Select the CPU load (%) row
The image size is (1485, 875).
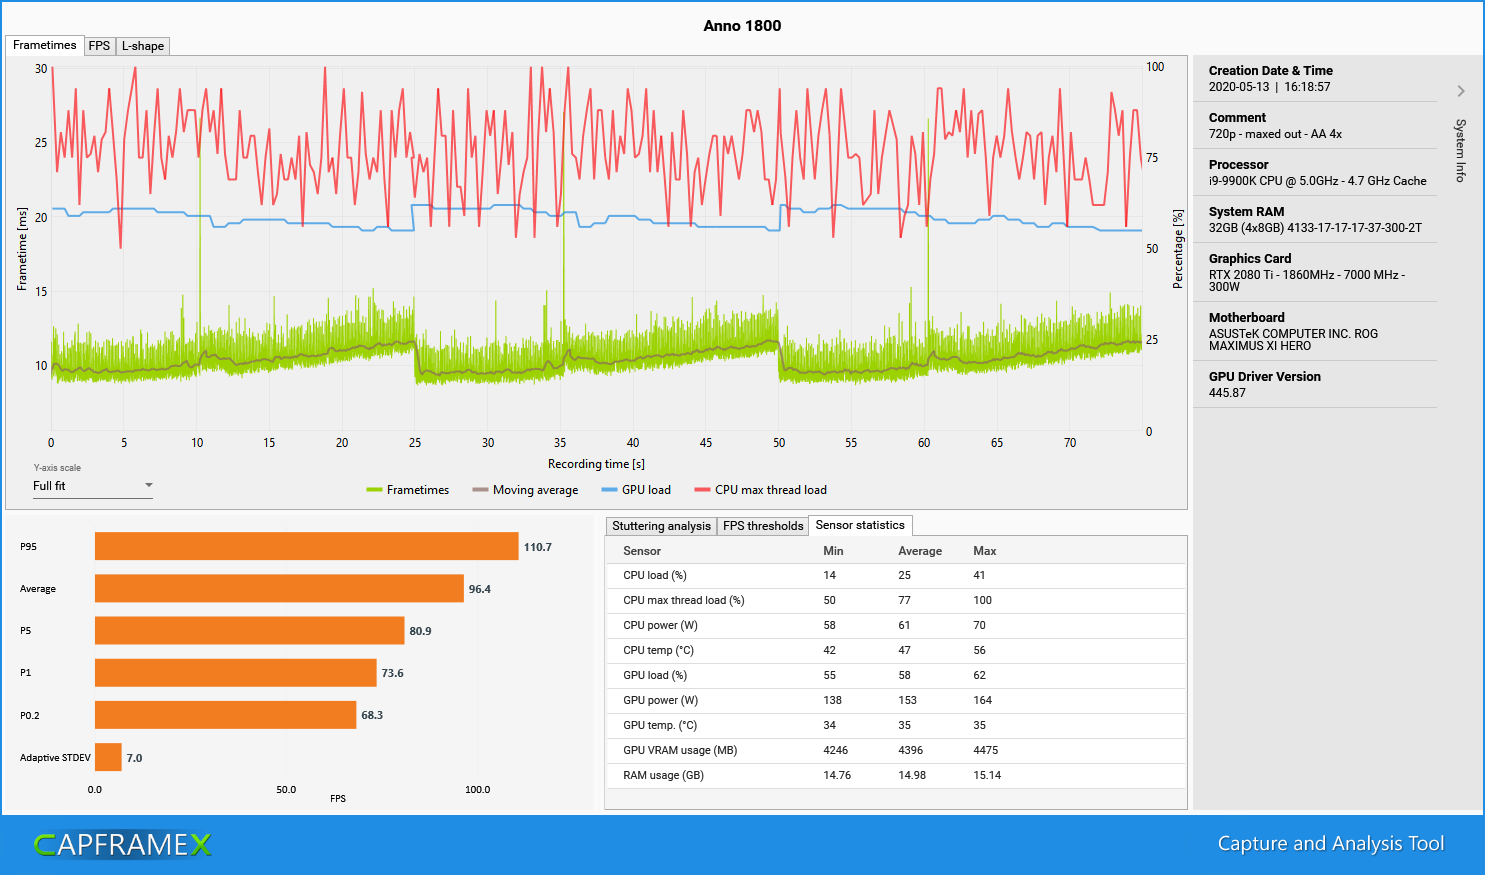(x=896, y=575)
